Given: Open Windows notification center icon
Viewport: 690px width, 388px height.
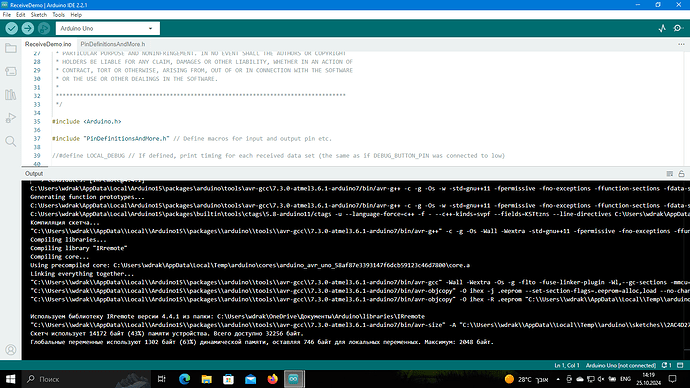Looking at the screenshot, I should [672, 379].
